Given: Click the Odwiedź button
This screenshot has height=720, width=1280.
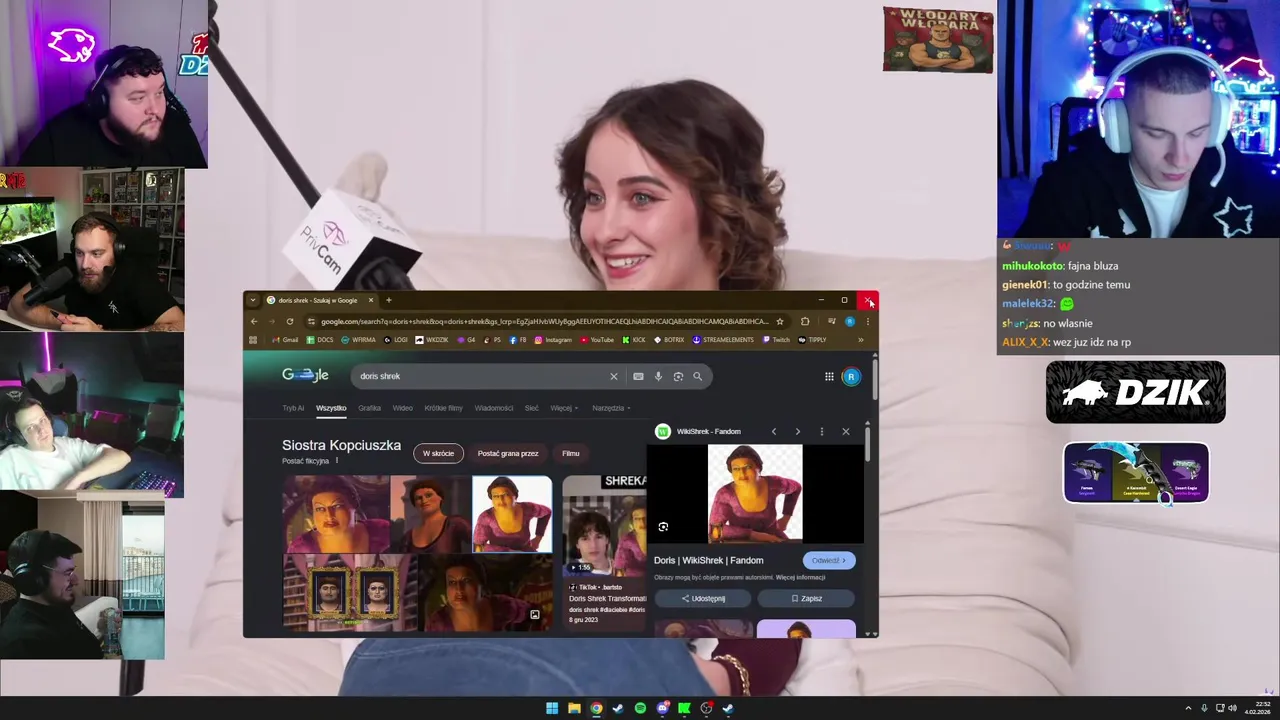Looking at the screenshot, I should [829, 560].
